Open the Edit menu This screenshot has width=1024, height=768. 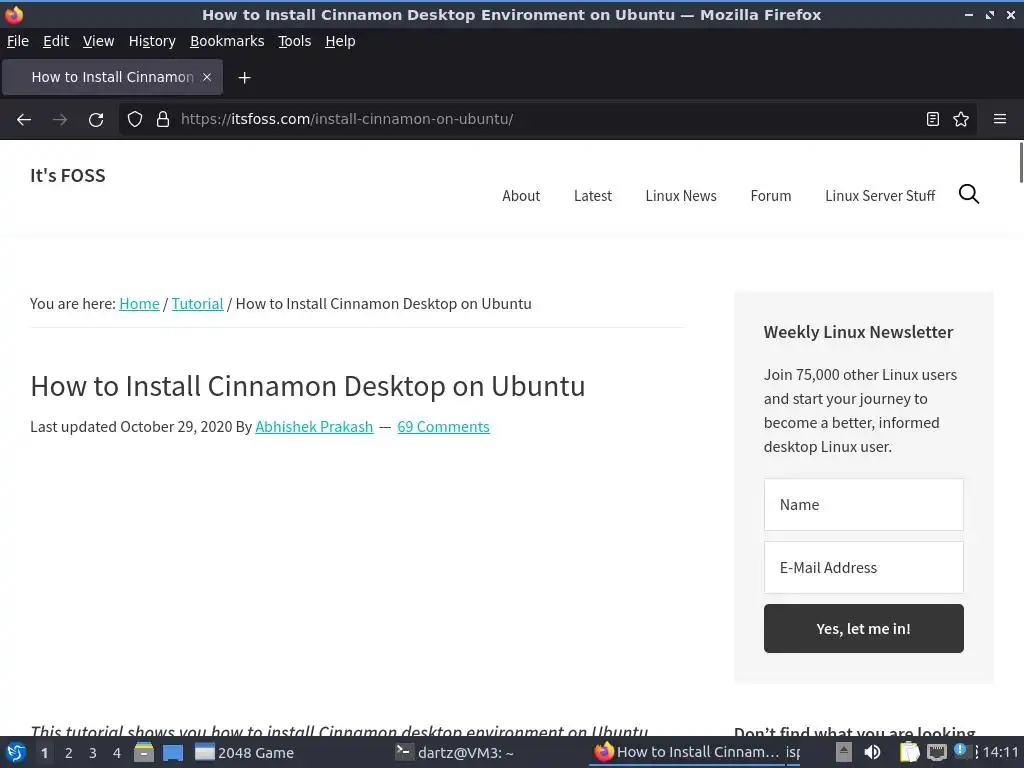coord(56,41)
